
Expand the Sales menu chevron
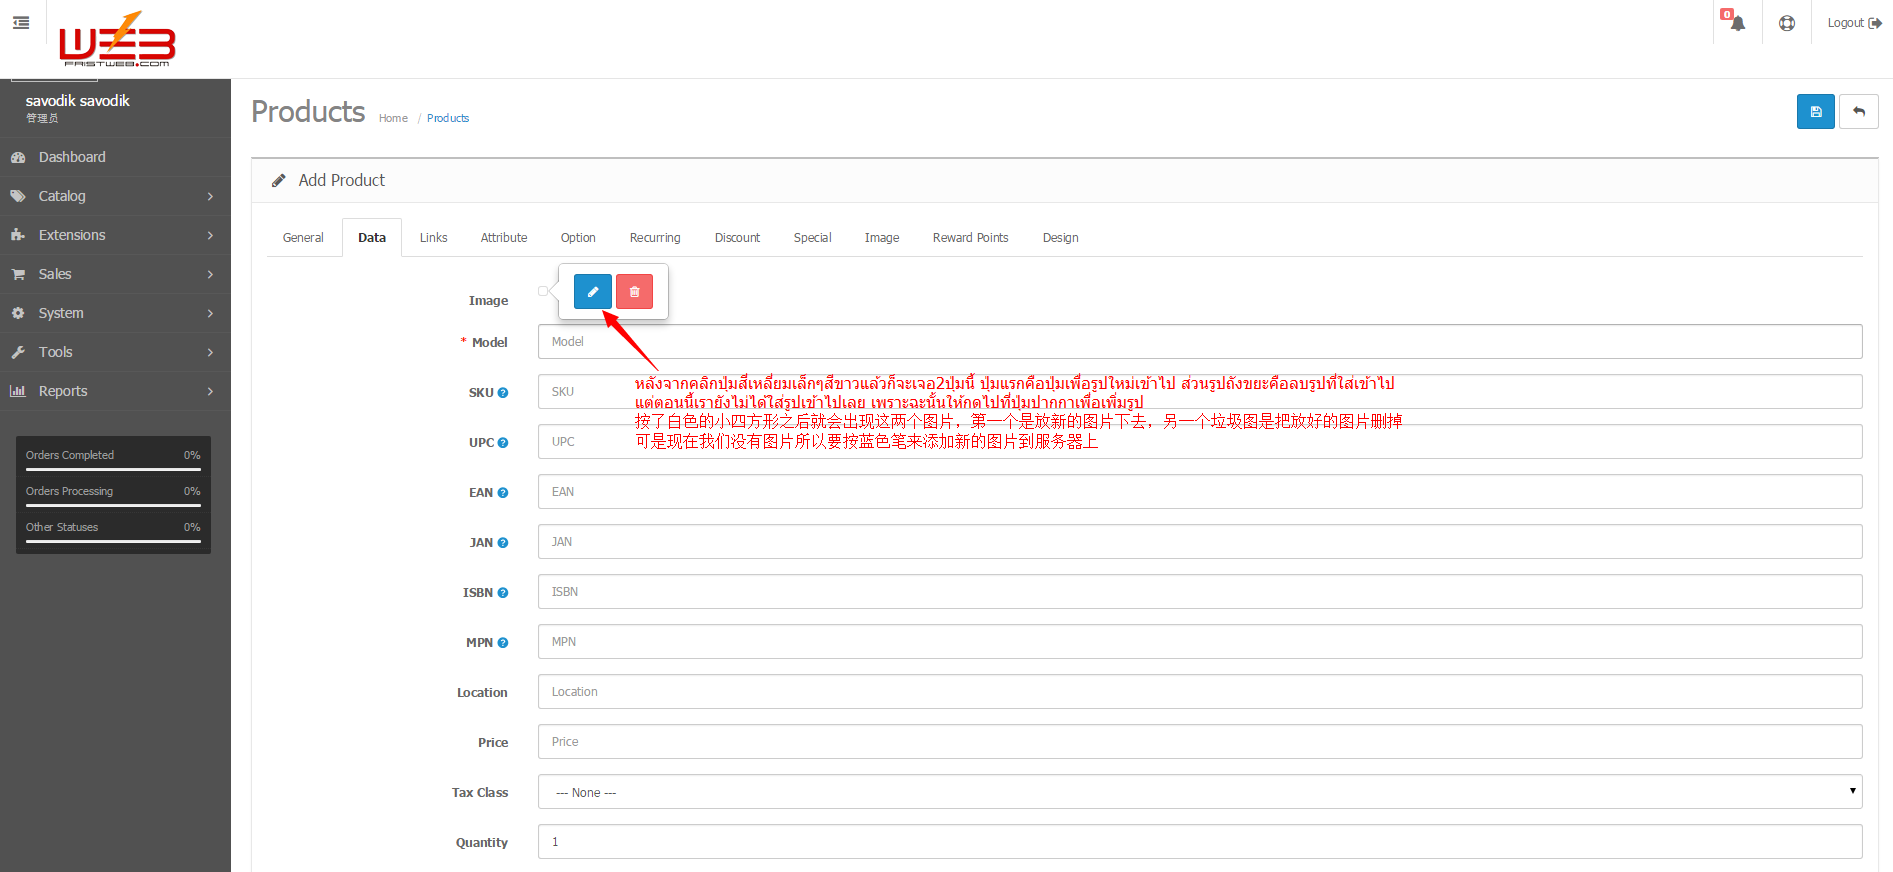[x=210, y=274]
